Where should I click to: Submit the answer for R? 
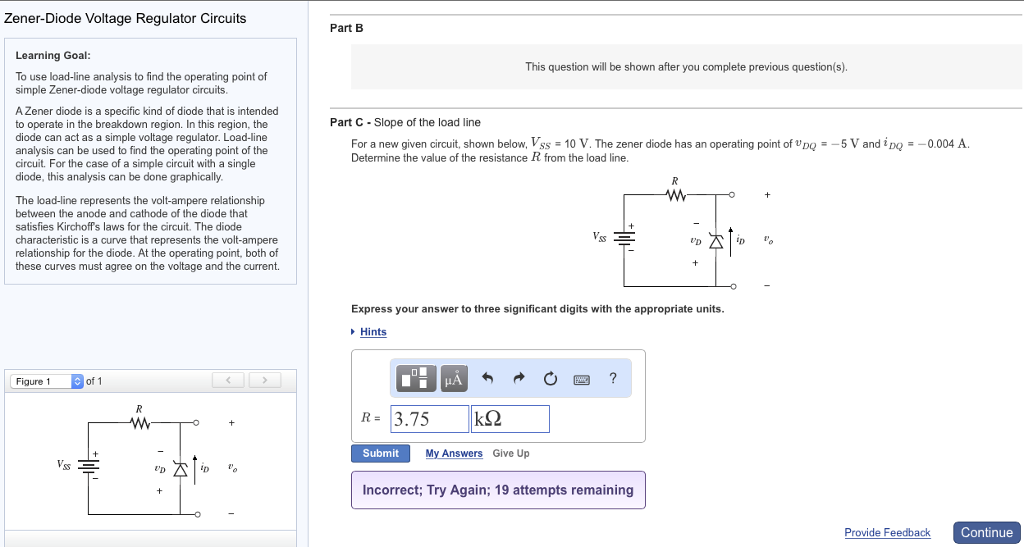click(380, 453)
